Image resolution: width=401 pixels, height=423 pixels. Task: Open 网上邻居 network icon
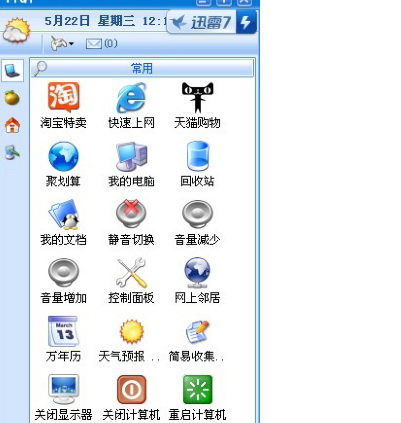[197, 273]
